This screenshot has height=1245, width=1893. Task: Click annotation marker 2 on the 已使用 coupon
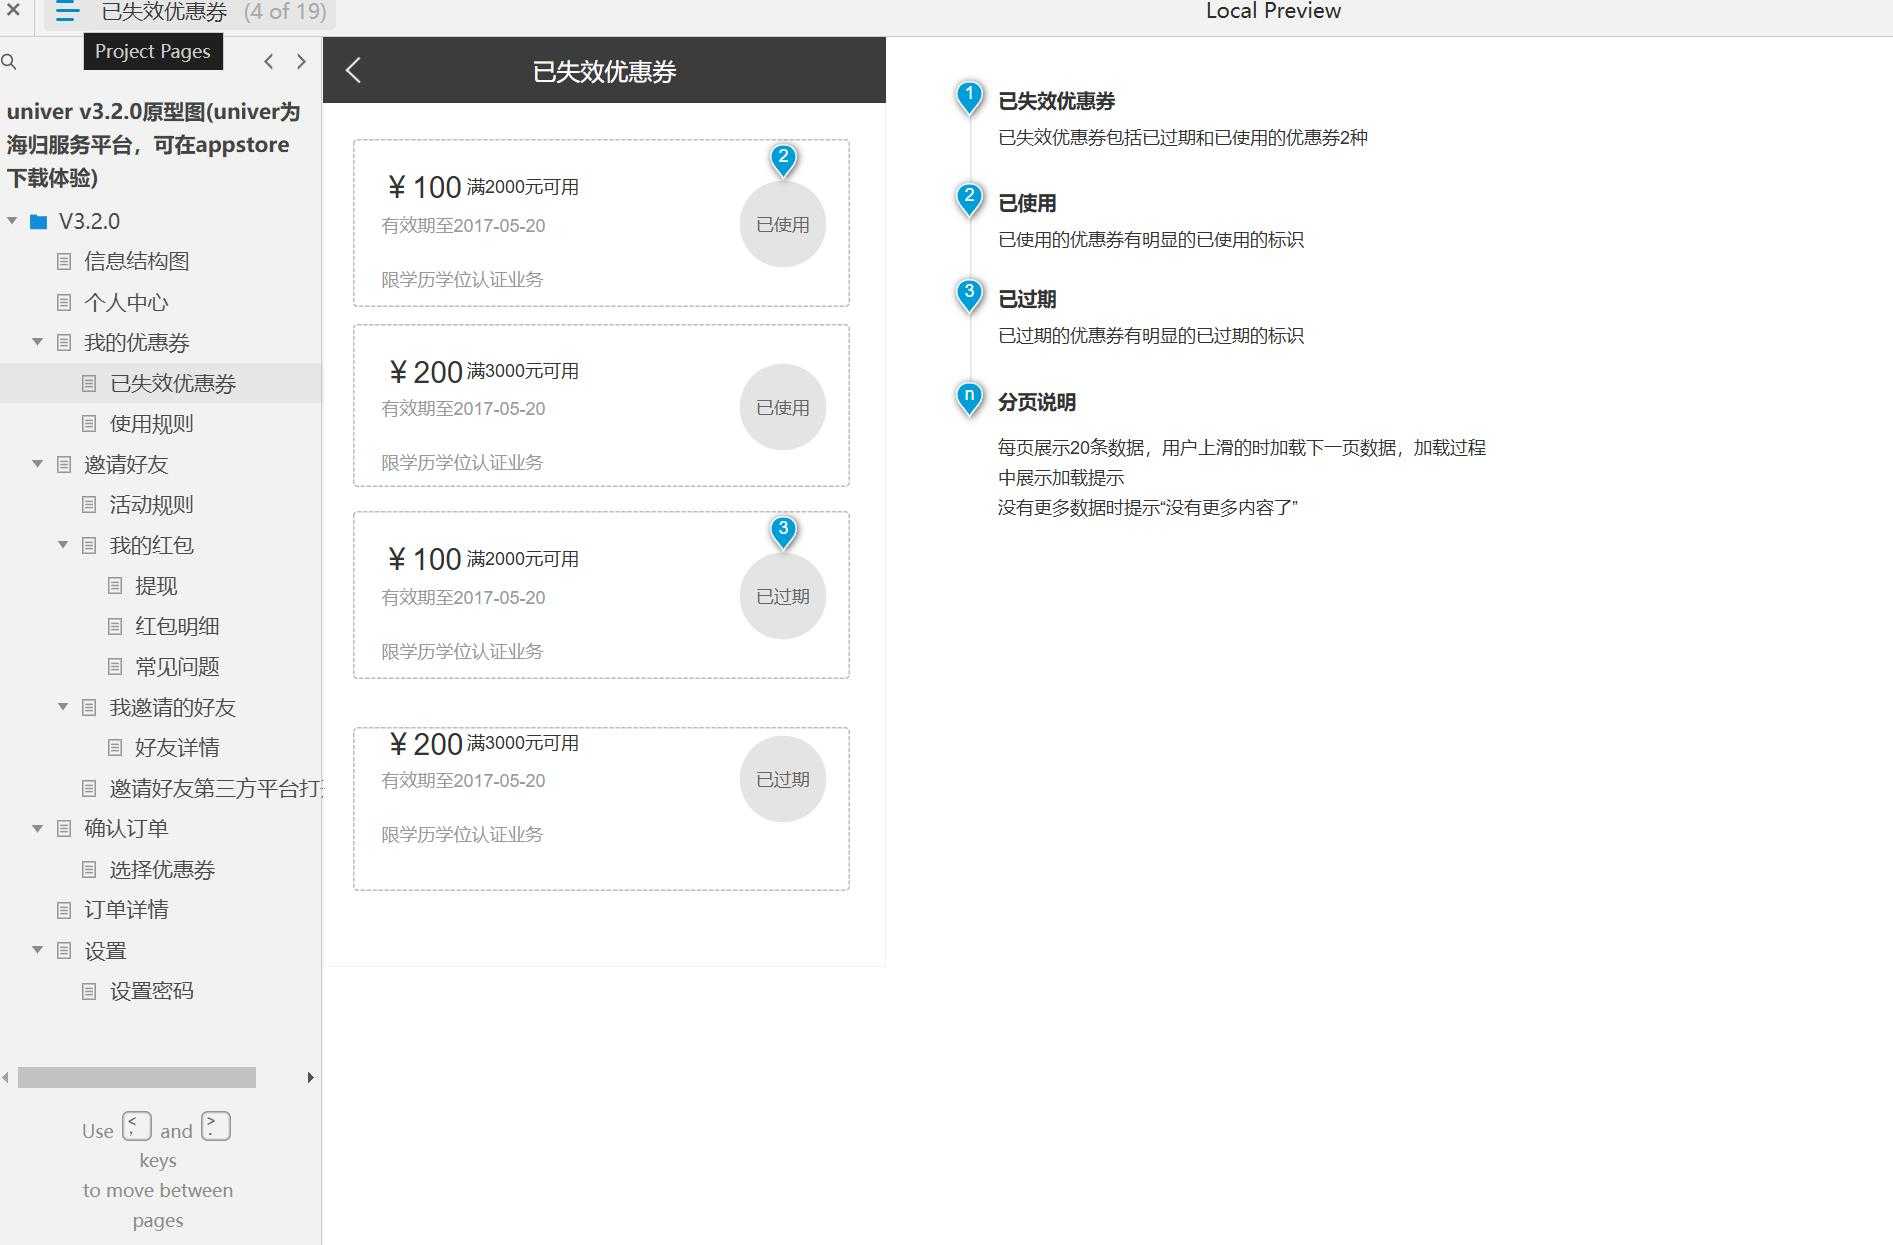pos(783,157)
